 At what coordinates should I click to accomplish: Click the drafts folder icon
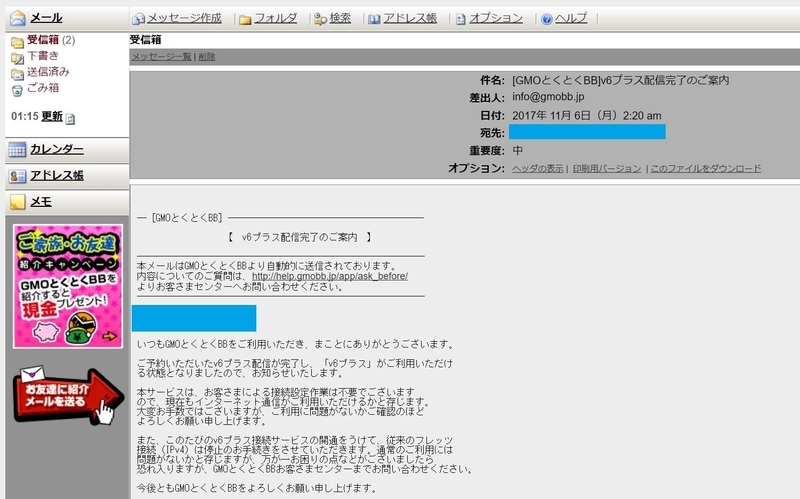pyautogui.click(x=17, y=58)
